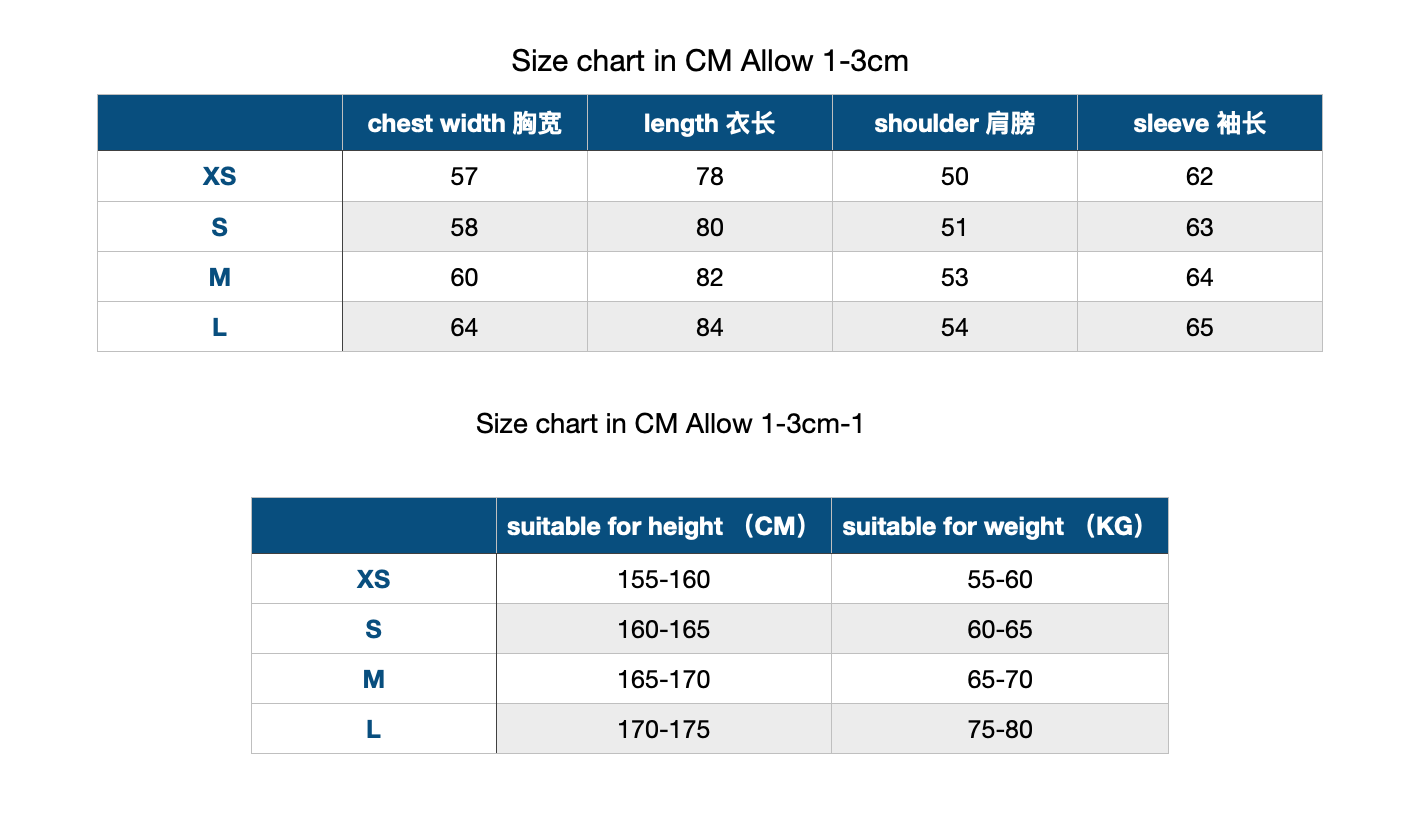The height and width of the screenshot is (826, 1420).
Task: Select height range 155-160 cell
Action: (664, 579)
